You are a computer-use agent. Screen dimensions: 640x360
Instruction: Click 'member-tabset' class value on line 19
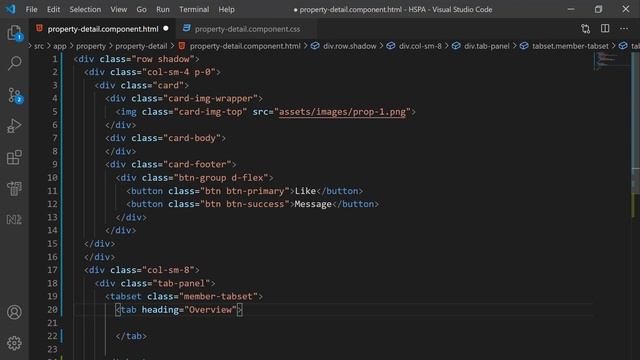218,296
